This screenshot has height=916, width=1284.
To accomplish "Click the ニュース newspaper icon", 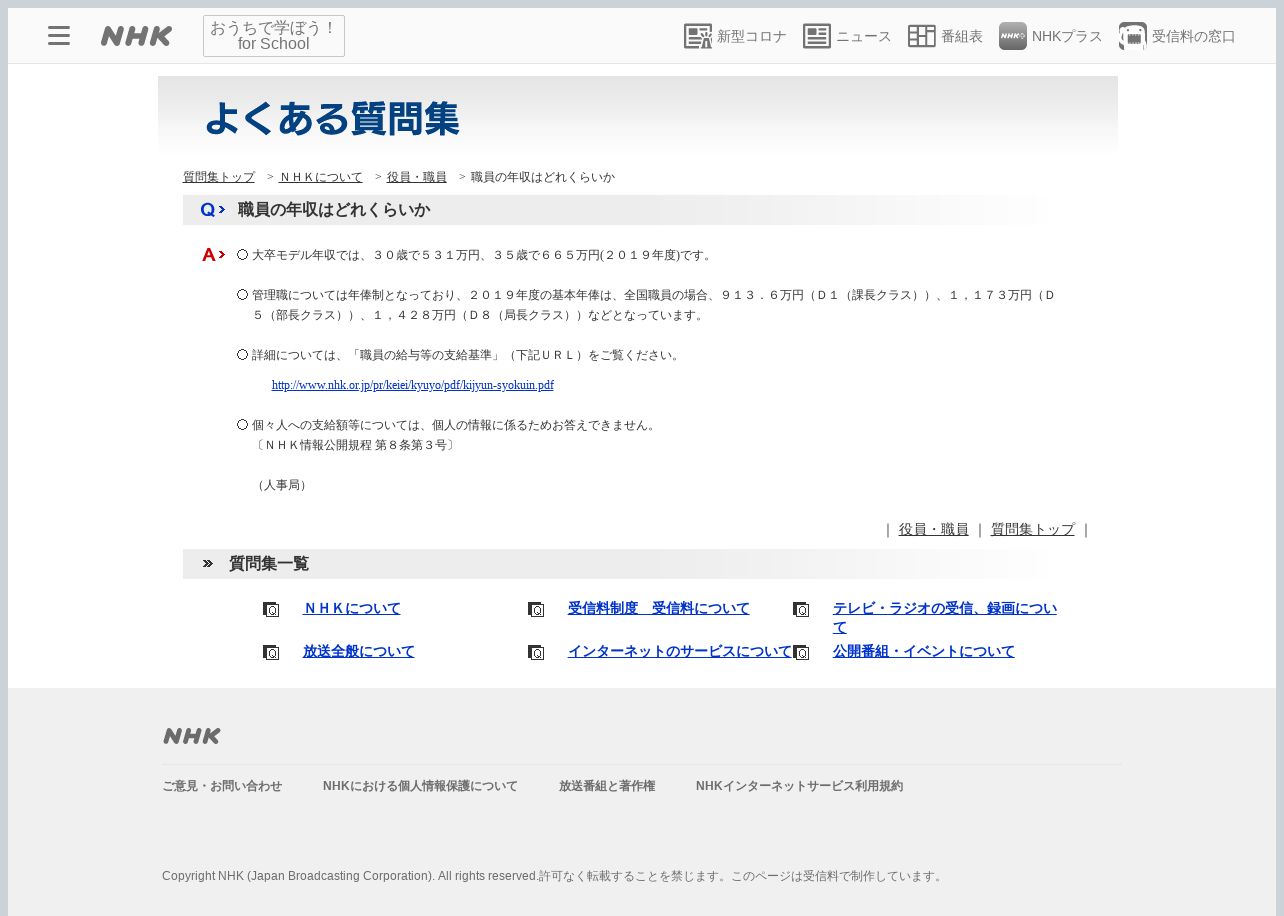I will (817, 36).
